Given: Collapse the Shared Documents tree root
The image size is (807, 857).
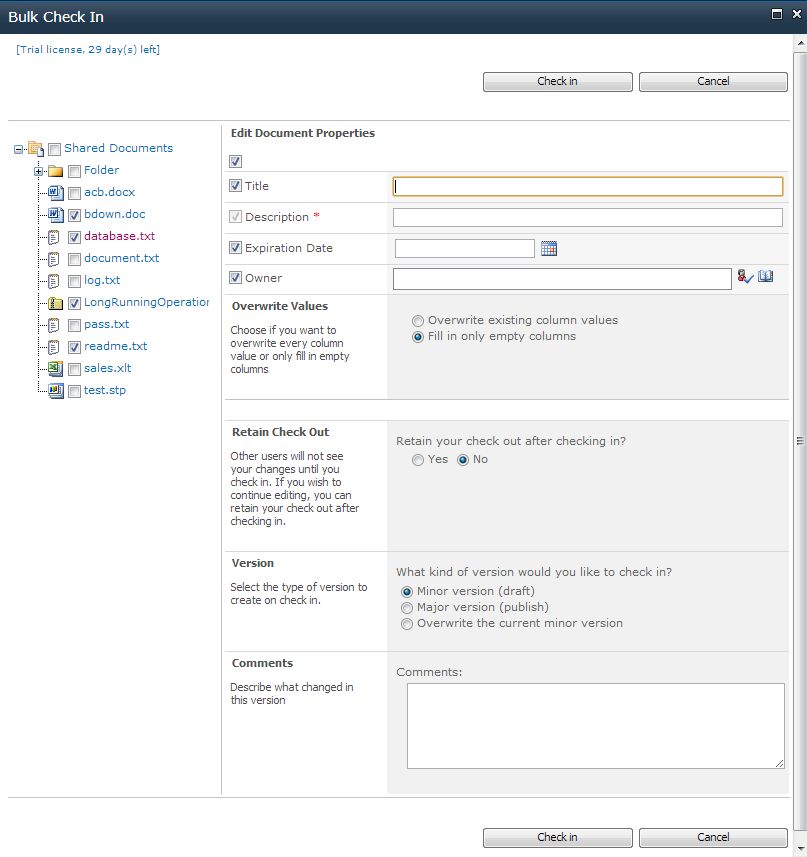Looking at the screenshot, I should [19, 149].
